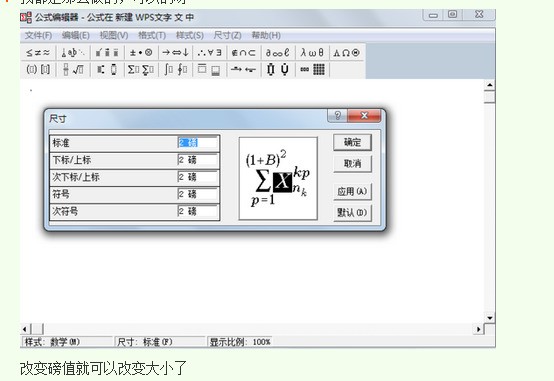Click the 取消 button
The height and width of the screenshot is (381, 554).
(x=352, y=163)
